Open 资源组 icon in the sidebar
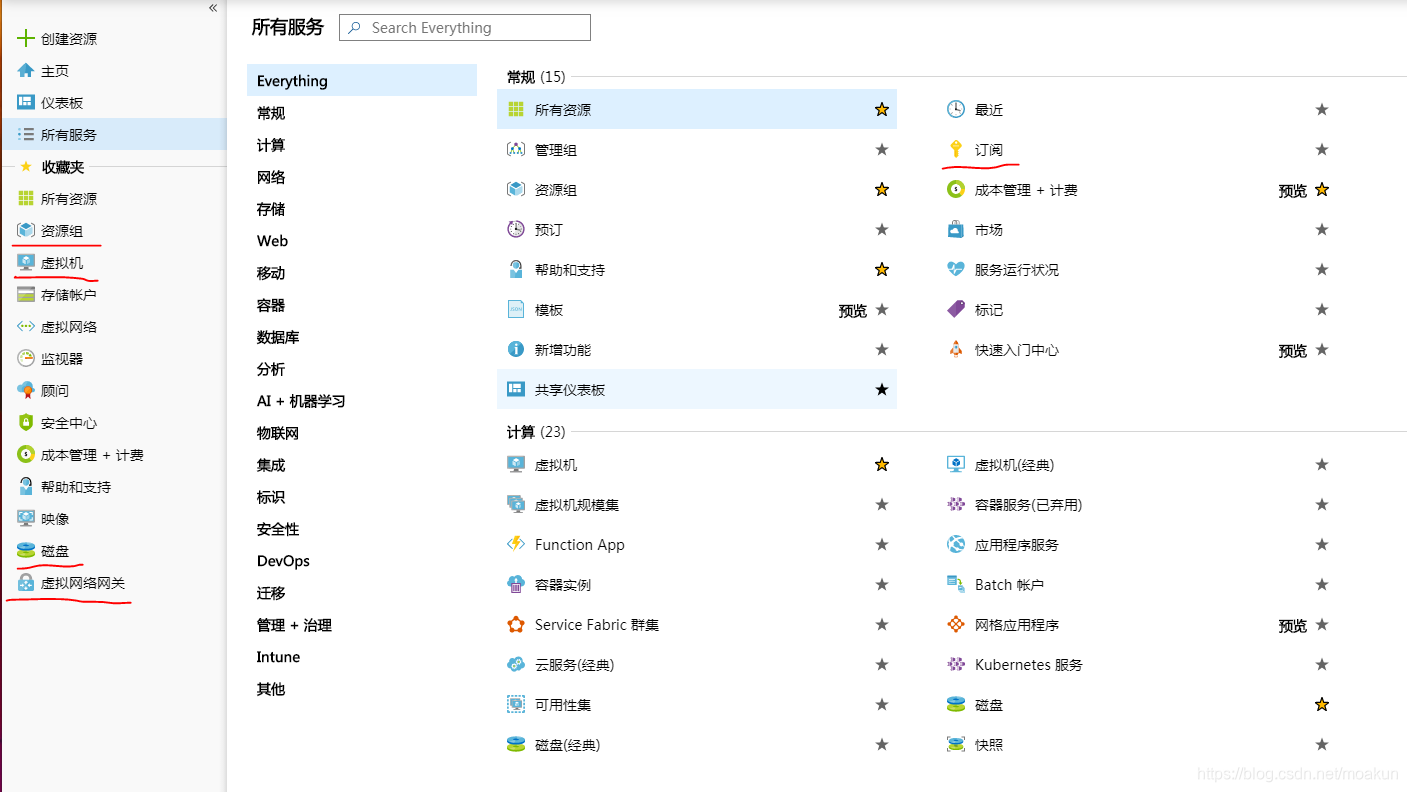This screenshot has width=1407, height=792. click(26, 231)
